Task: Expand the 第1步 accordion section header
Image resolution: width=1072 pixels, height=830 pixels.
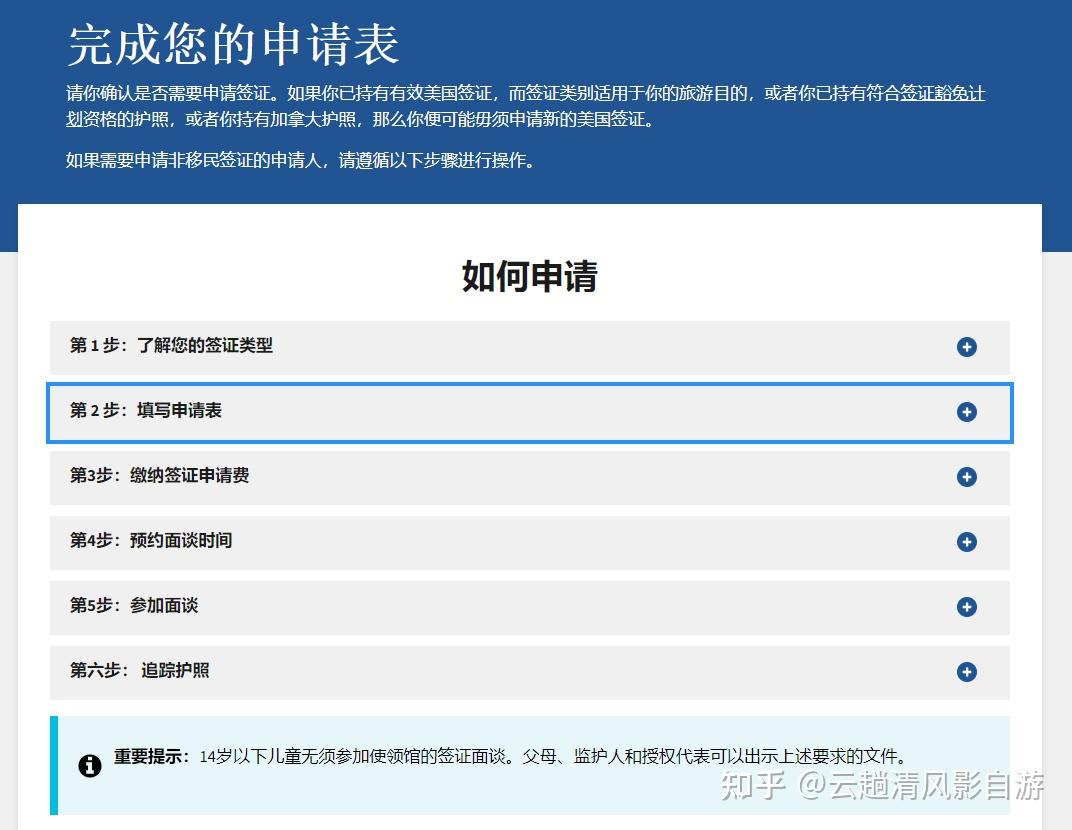Action: 400,347
